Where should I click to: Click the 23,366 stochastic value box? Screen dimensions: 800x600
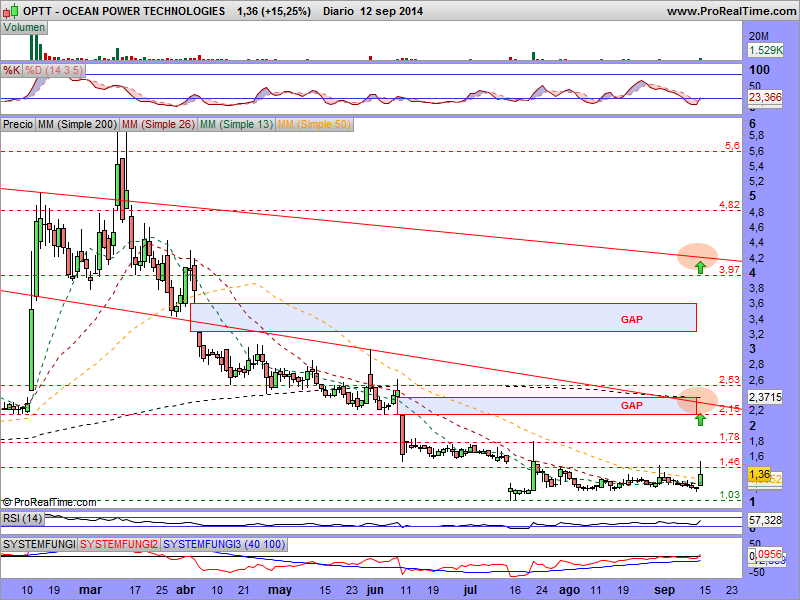(x=765, y=97)
